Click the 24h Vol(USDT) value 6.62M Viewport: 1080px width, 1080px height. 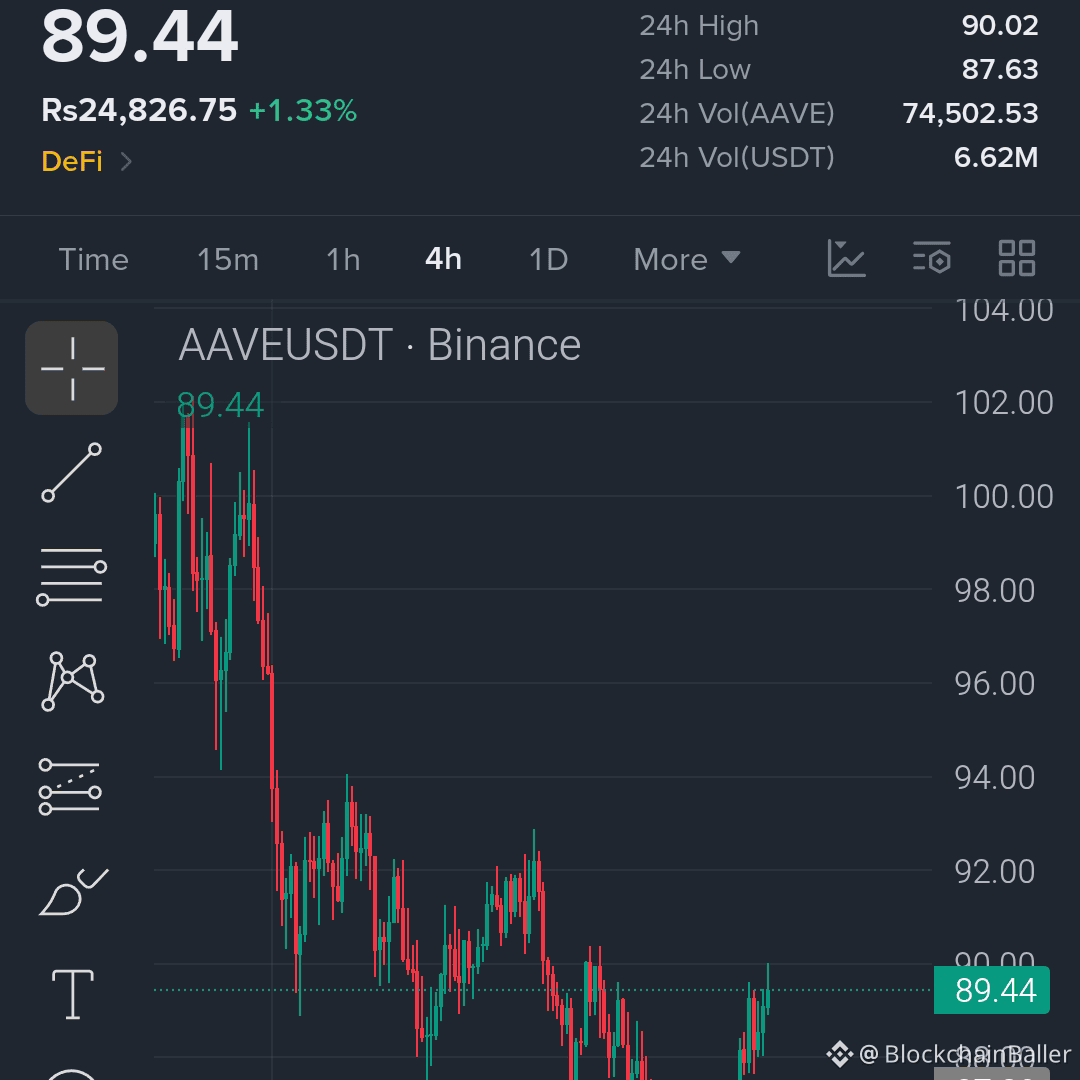click(x=996, y=158)
